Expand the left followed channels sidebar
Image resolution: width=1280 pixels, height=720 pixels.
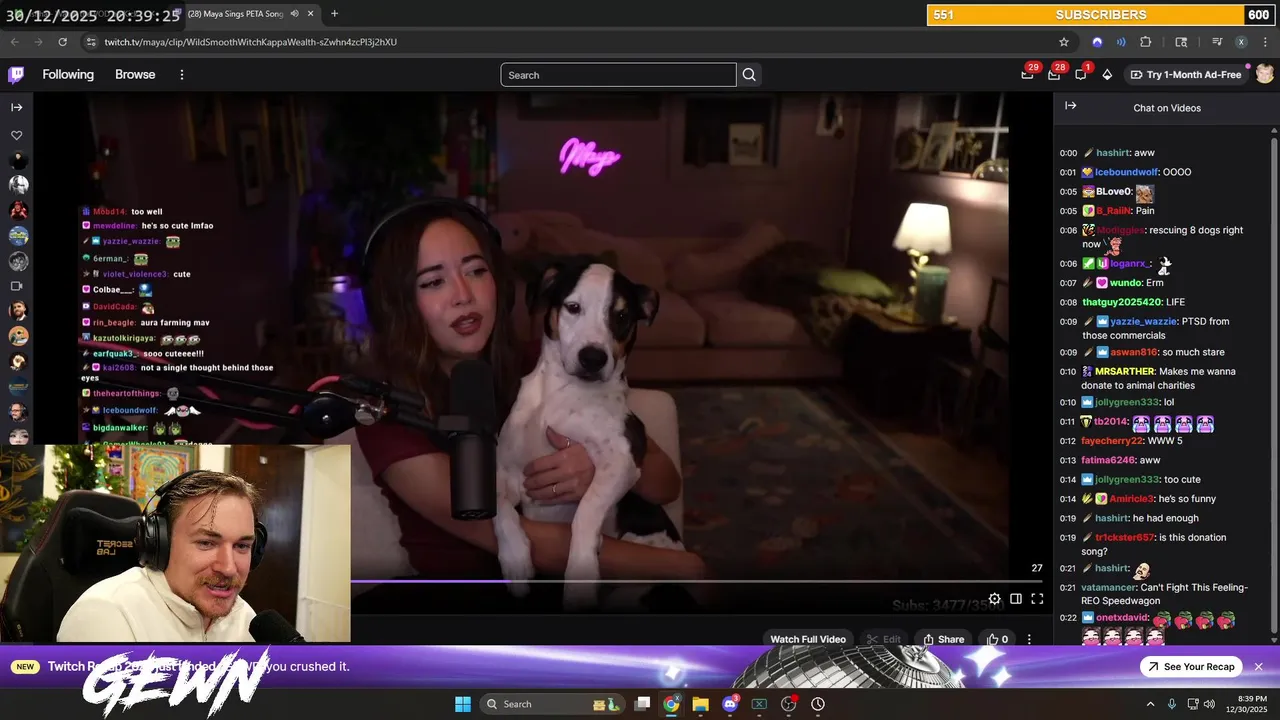pyautogui.click(x=16, y=107)
